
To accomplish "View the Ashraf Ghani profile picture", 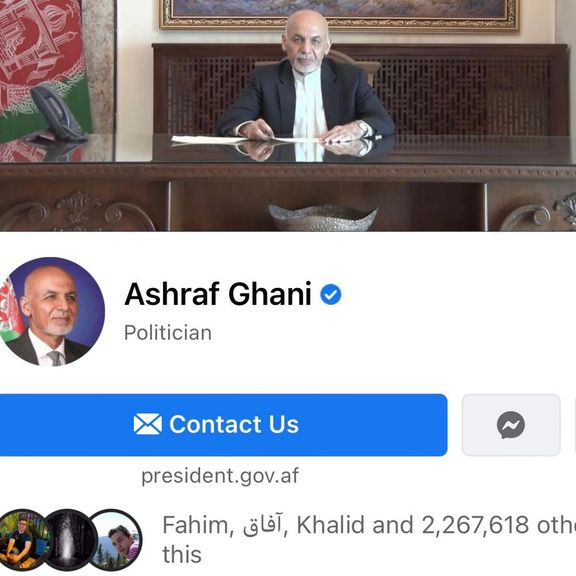I will coord(52,312).
